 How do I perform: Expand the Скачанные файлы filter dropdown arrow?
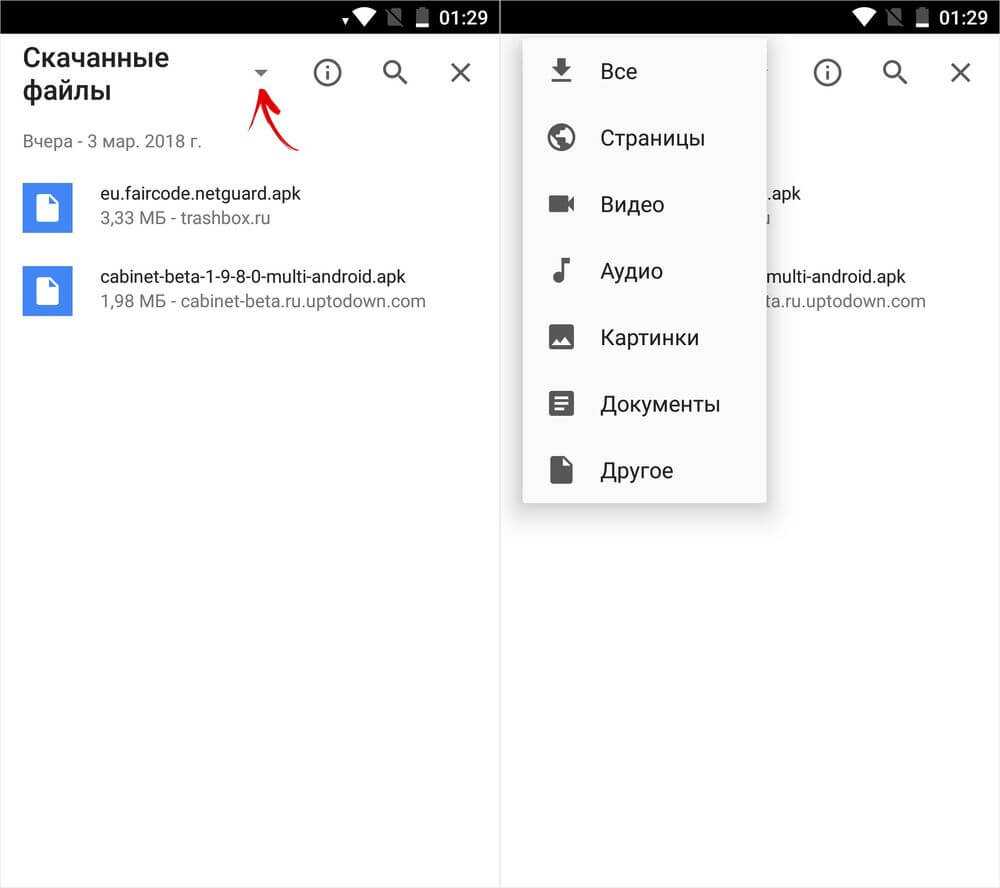(x=261, y=73)
